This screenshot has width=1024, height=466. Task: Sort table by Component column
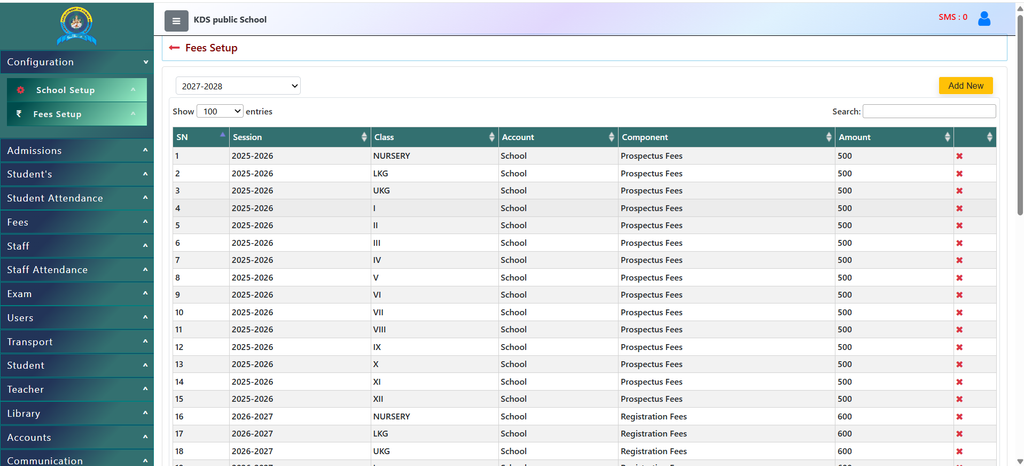pos(727,137)
